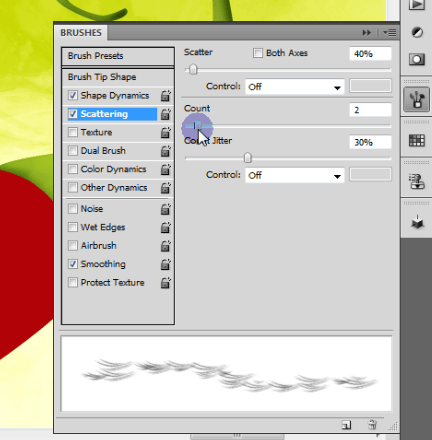The image size is (432, 440).
Task: Click the Count Jitter slider handle
Action: pos(248,158)
